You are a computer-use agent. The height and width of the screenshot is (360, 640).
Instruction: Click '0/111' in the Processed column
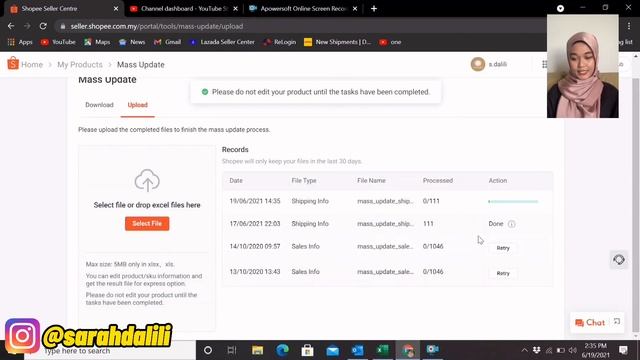tap(431, 201)
